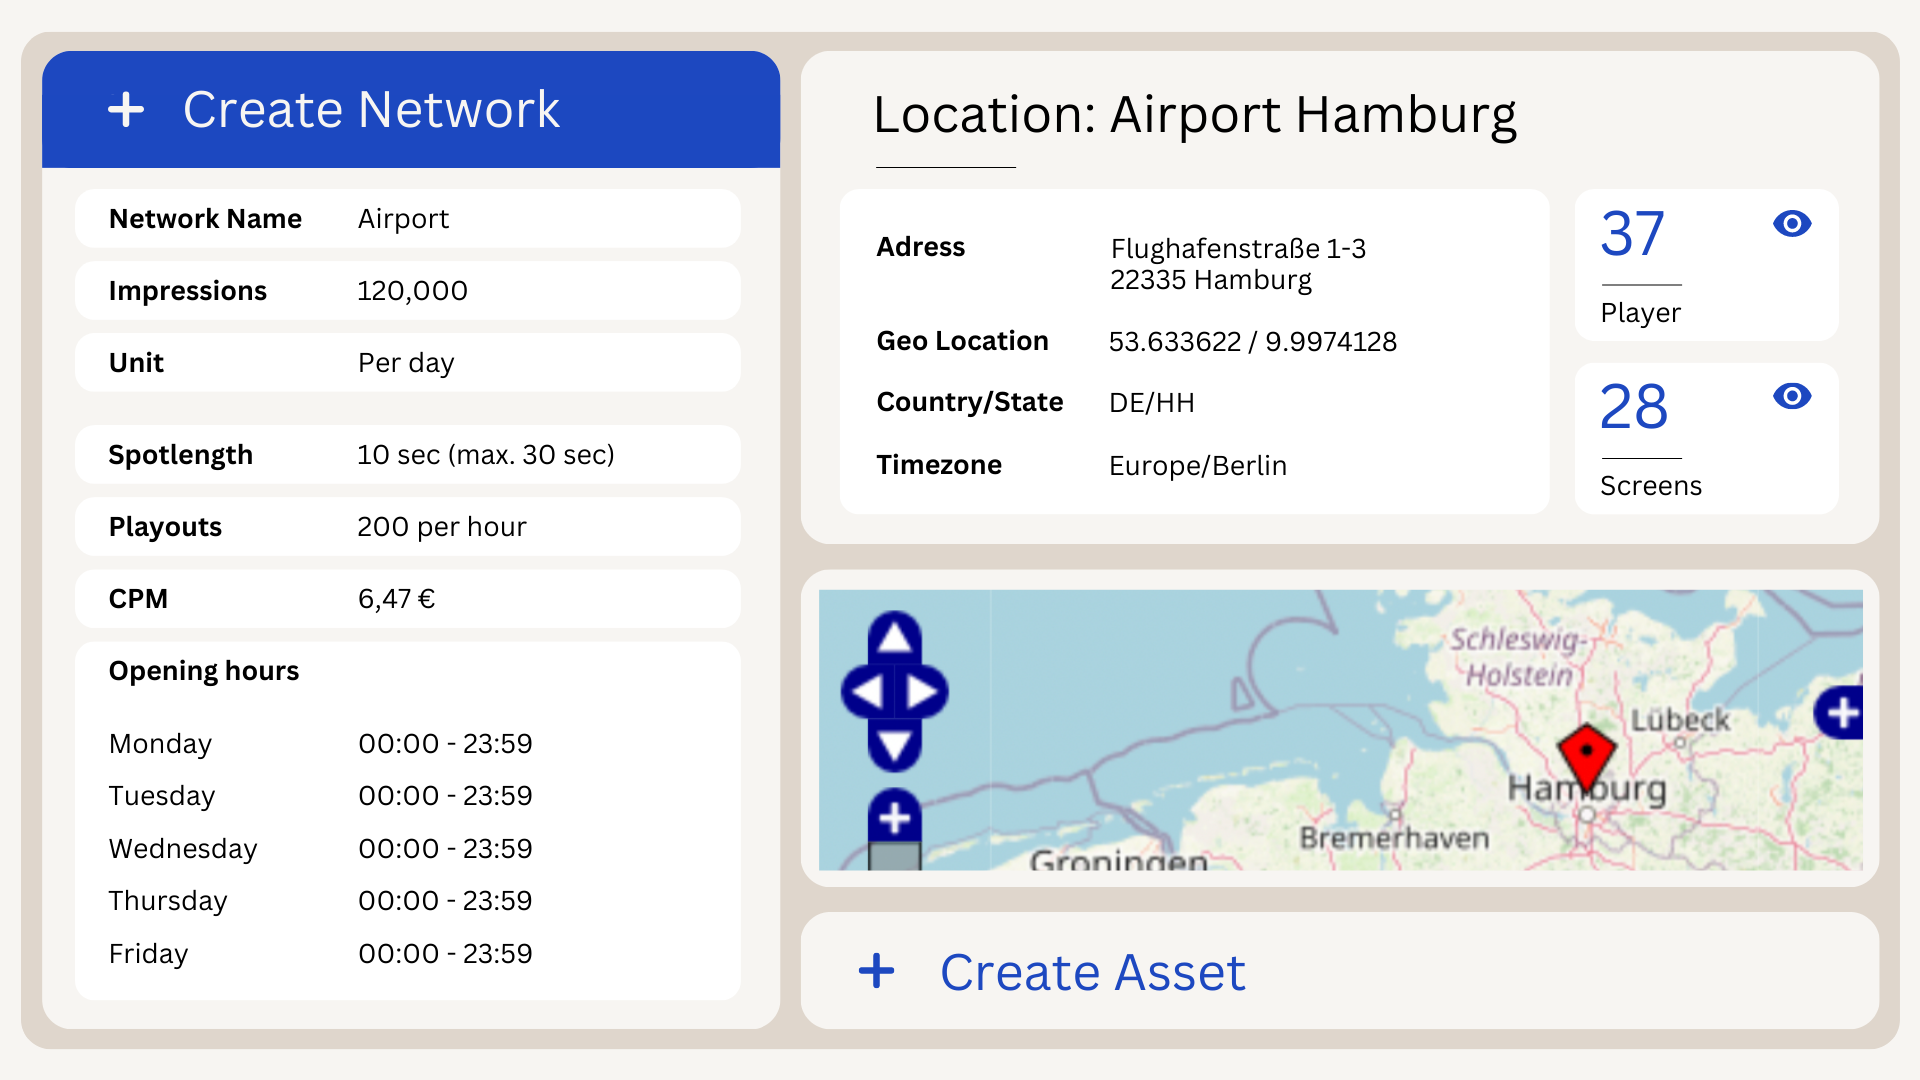Screen dimensions: 1920x1080
Task: Click the Create Asset button
Action: pyautogui.click(x=1092, y=972)
